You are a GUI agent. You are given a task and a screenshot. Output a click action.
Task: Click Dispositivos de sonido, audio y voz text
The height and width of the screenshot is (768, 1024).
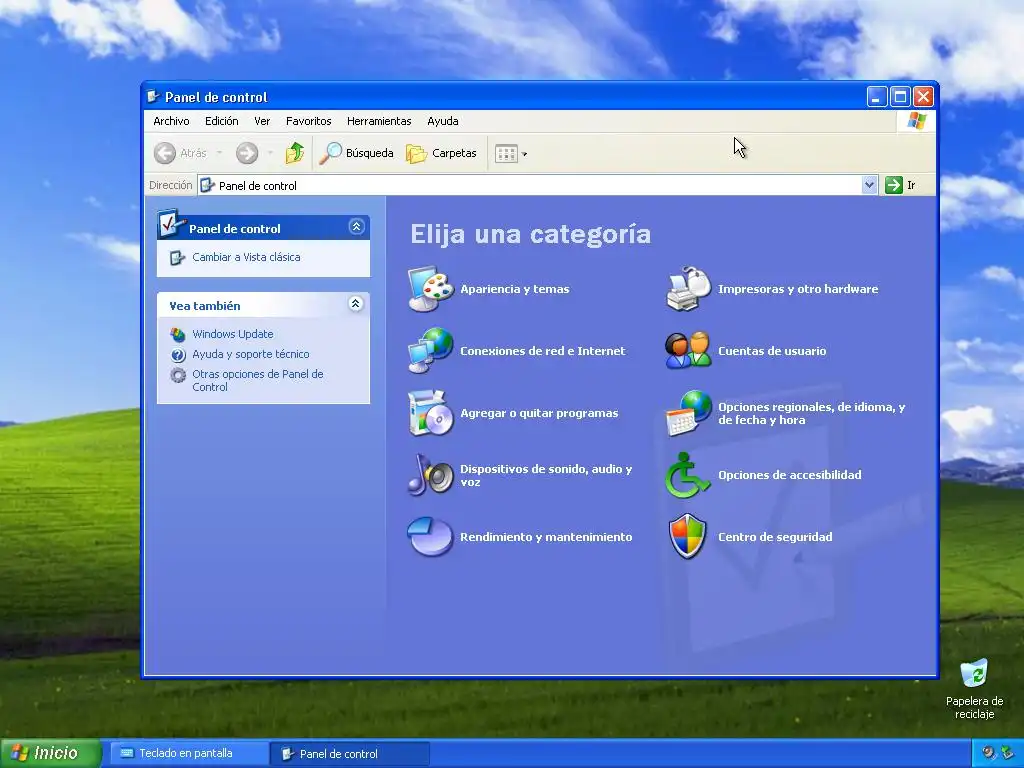[546, 475]
